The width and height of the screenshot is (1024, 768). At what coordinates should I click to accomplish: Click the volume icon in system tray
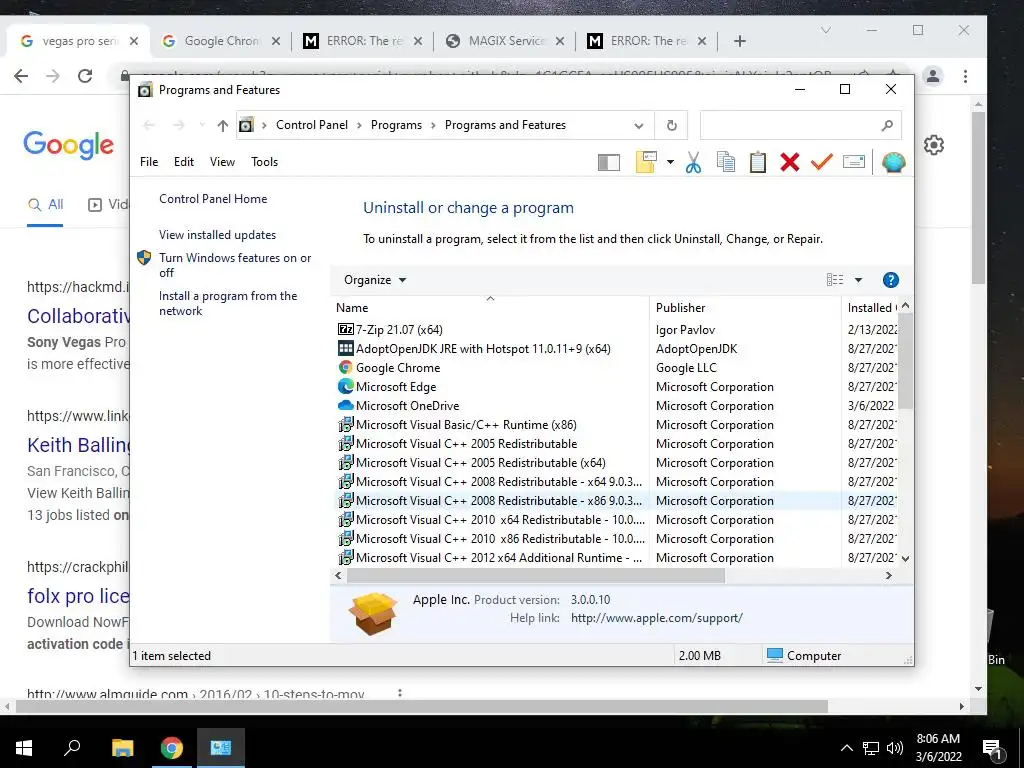coord(895,748)
